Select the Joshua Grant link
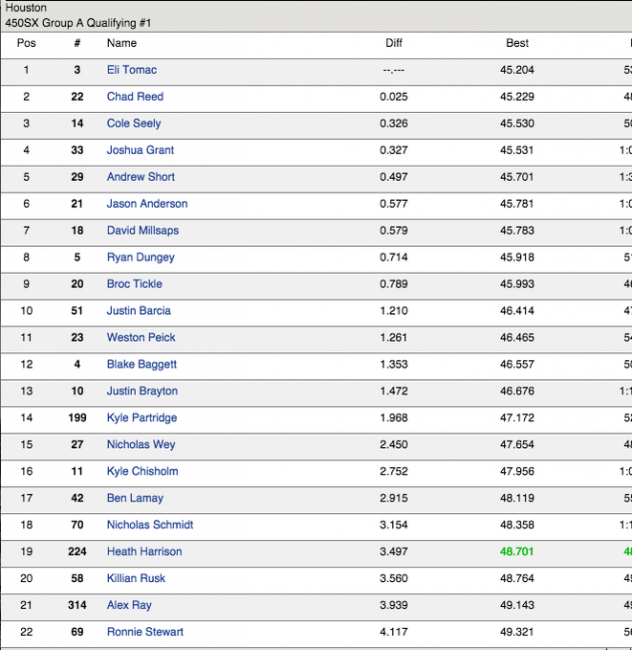The height and width of the screenshot is (650, 632). point(140,150)
